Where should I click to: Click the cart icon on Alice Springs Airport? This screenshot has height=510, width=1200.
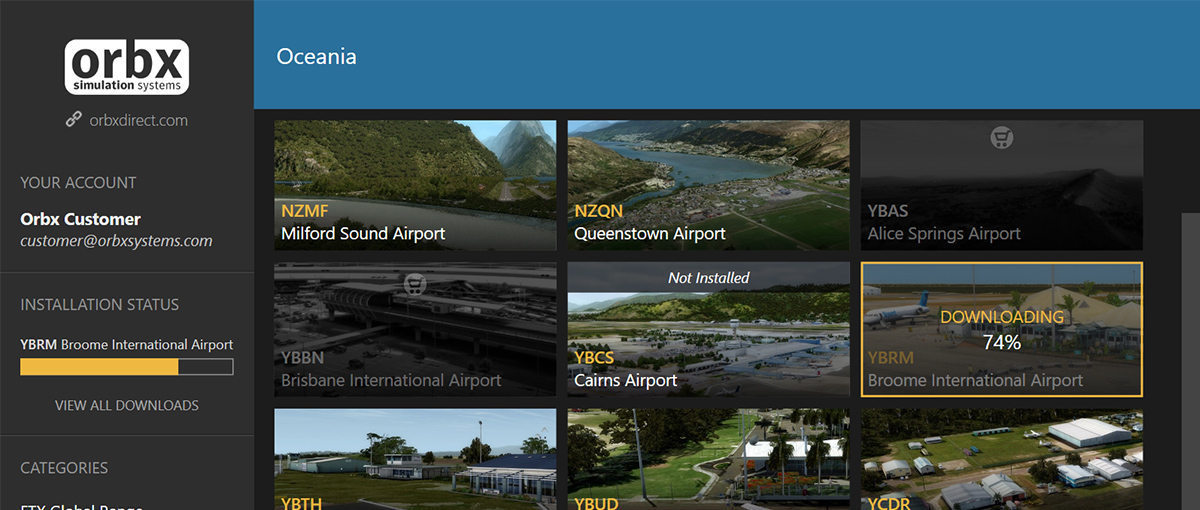click(1001, 138)
